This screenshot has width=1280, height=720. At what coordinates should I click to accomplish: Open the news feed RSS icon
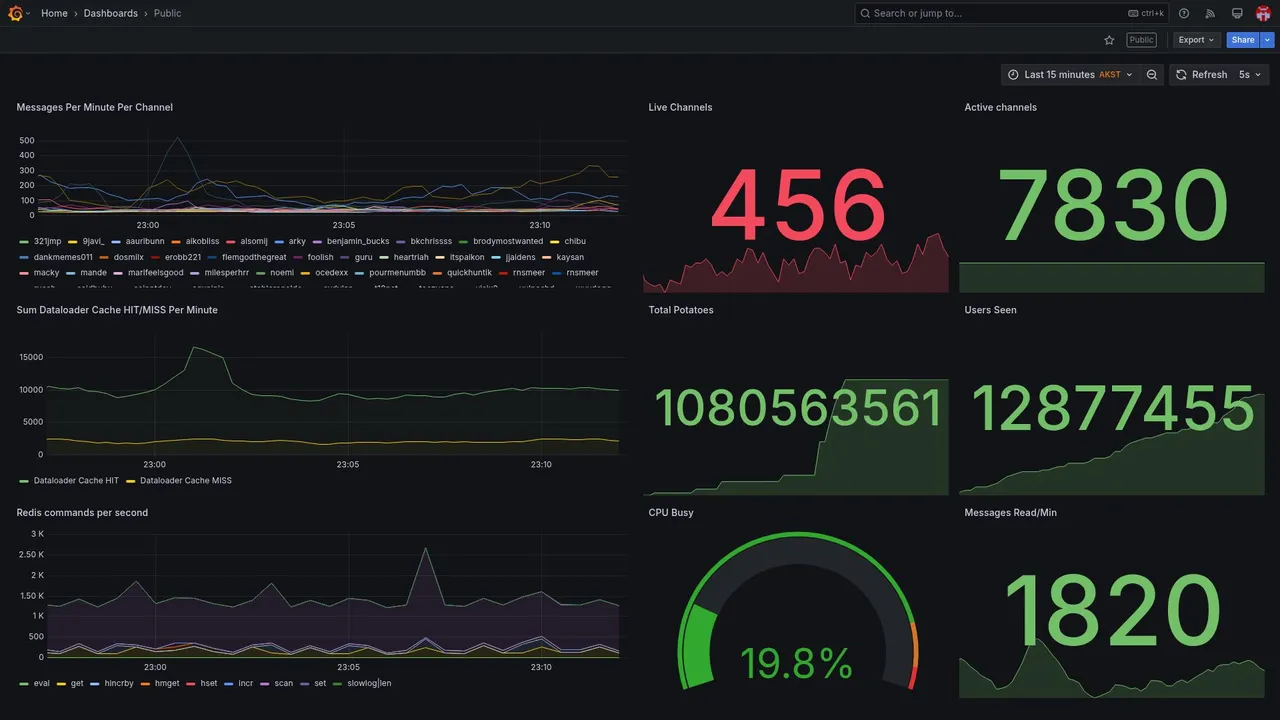1210,13
